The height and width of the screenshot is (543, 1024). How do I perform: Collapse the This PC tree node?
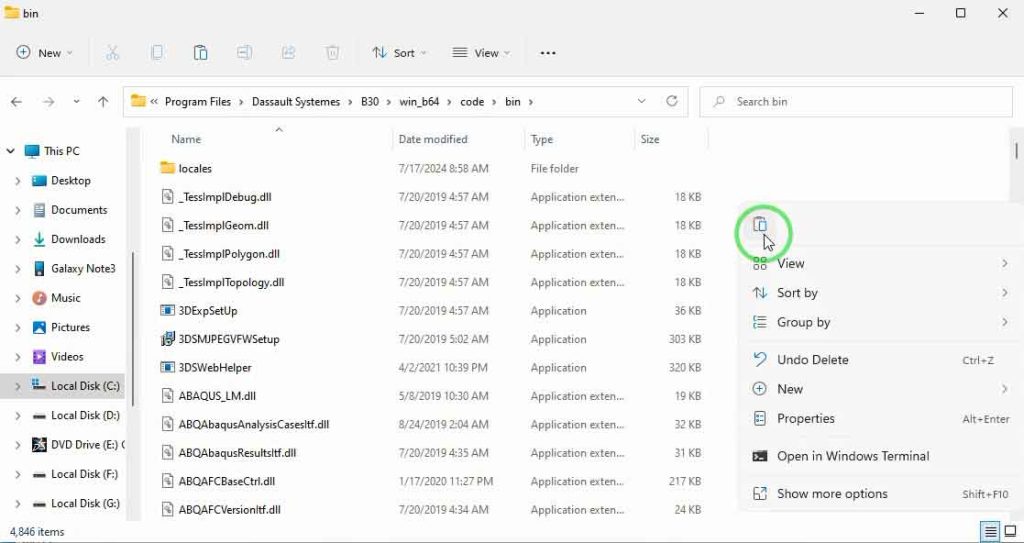(x=11, y=151)
